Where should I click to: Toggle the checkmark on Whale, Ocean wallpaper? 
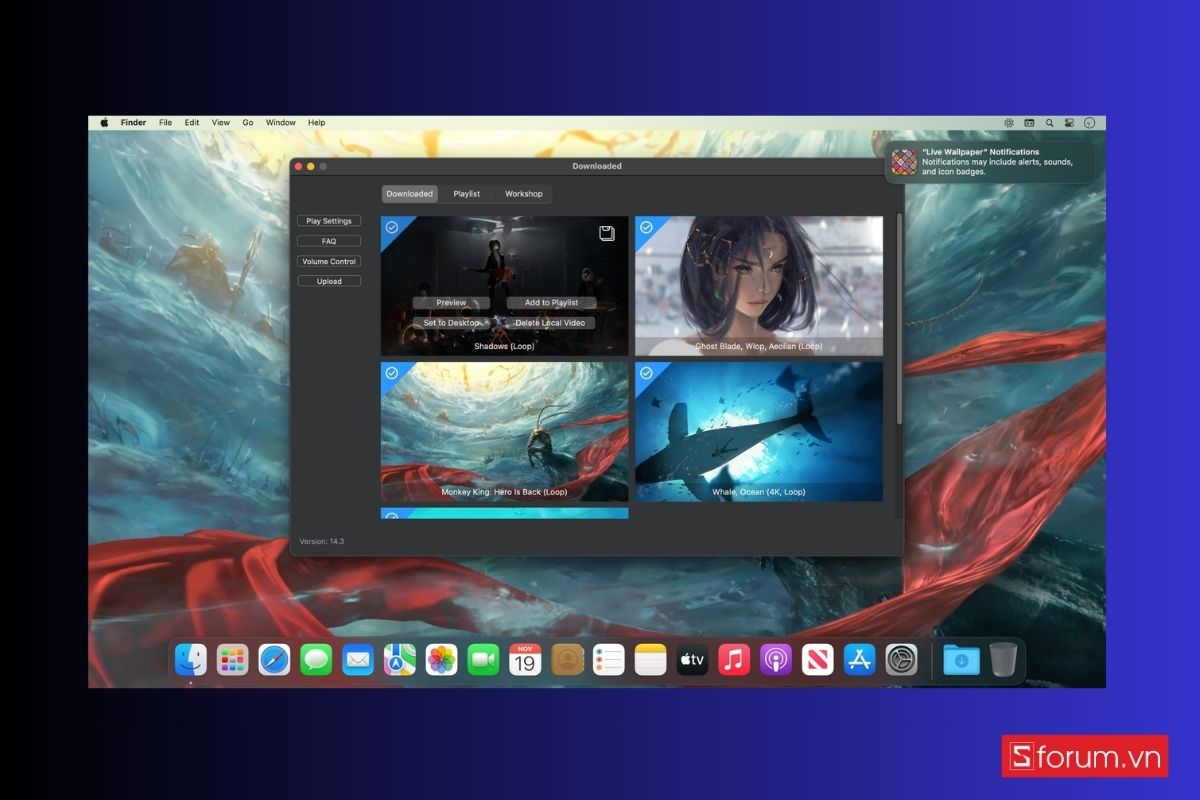646,373
